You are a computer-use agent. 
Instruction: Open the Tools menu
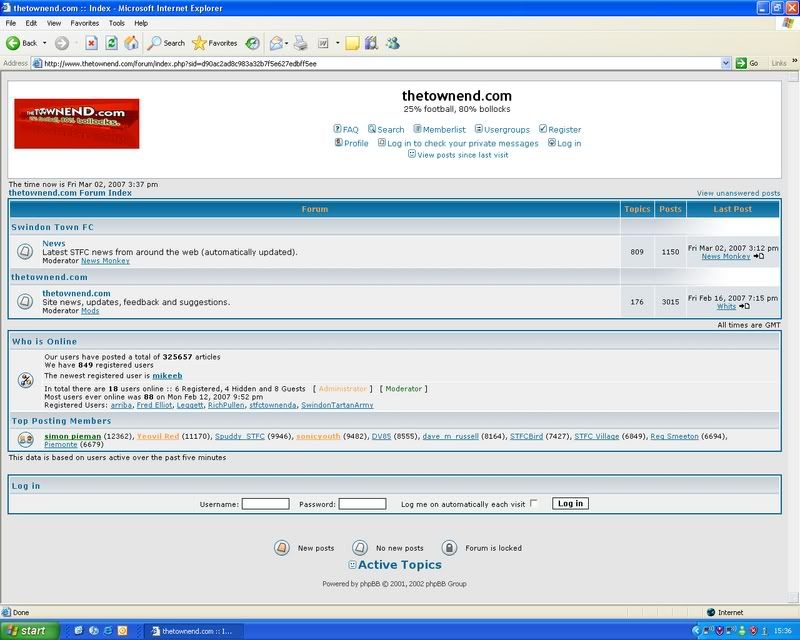(116, 23)
